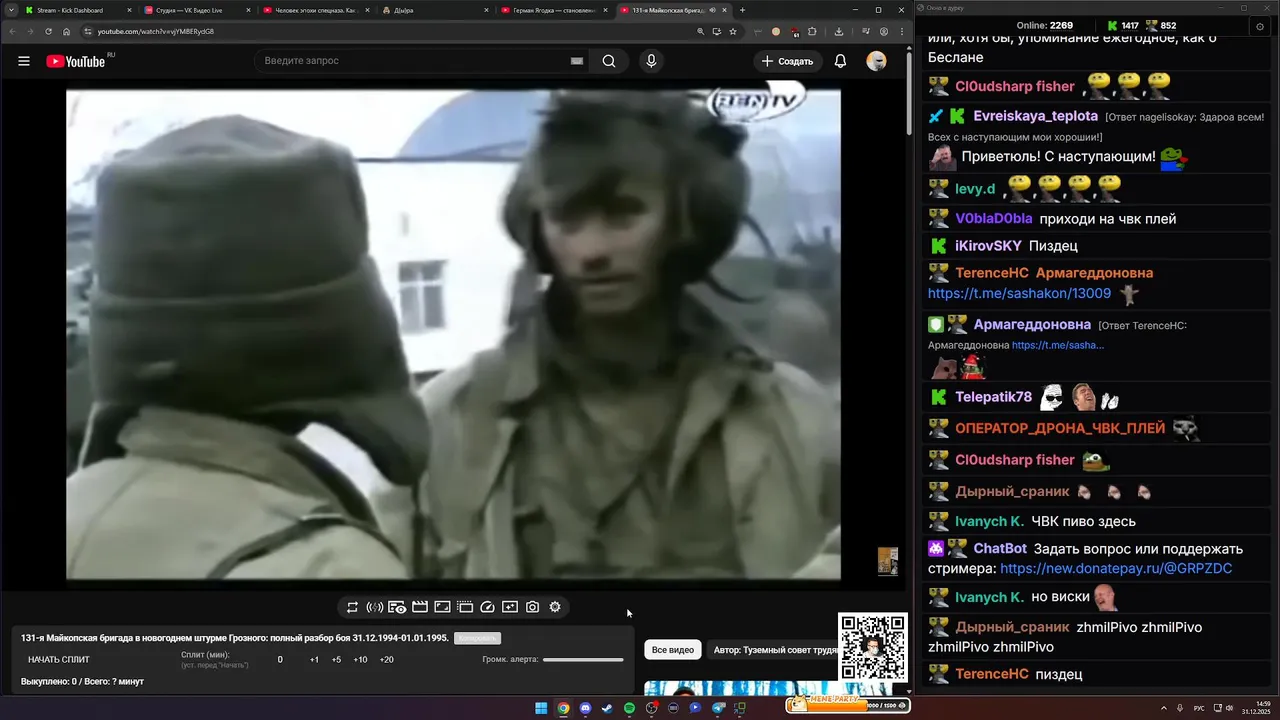The width and height of the screenshot is (1280, 720).
Task: Add +10 minutes to the split
Action: (360, 660)
